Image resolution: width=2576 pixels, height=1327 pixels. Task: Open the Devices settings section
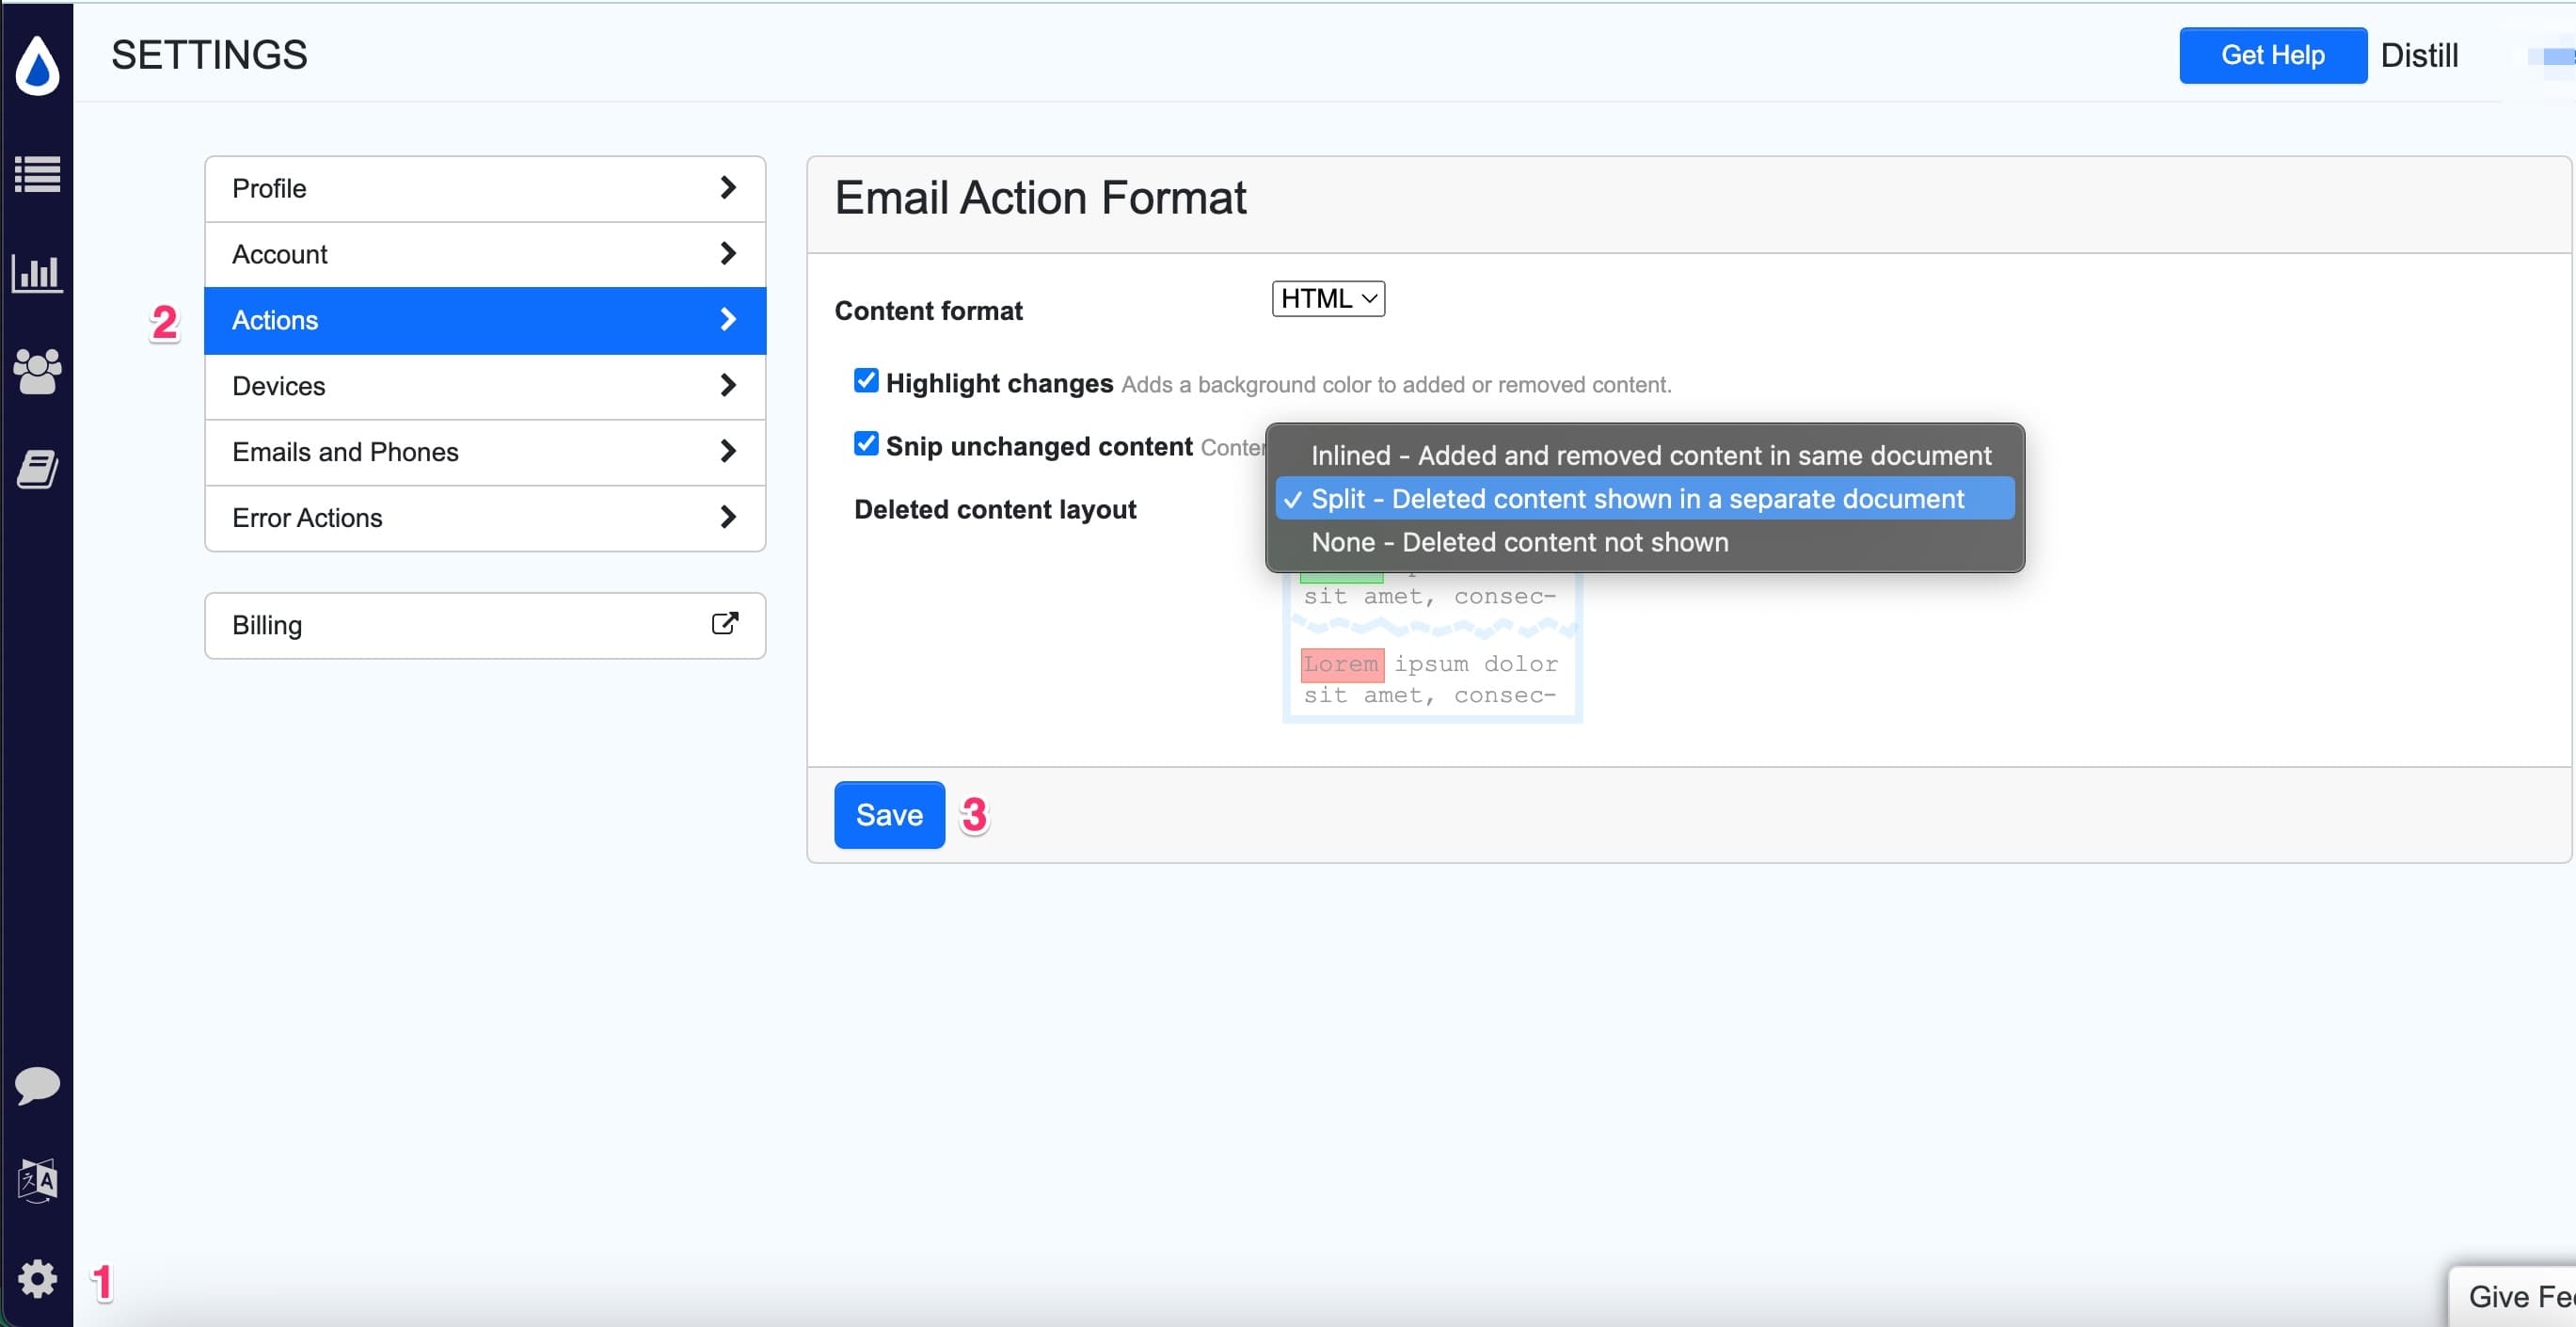pyautogui.click(x=484, y=386)
